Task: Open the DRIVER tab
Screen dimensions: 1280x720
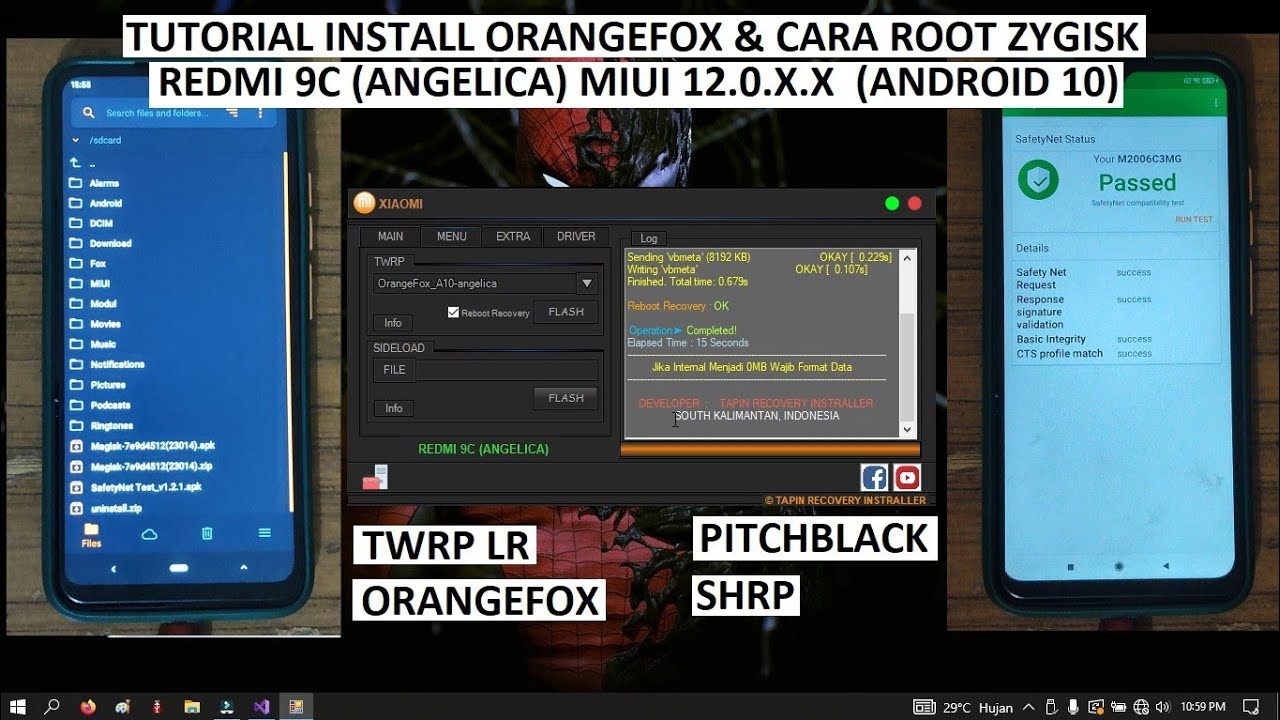Action: [x=576, y=237]
